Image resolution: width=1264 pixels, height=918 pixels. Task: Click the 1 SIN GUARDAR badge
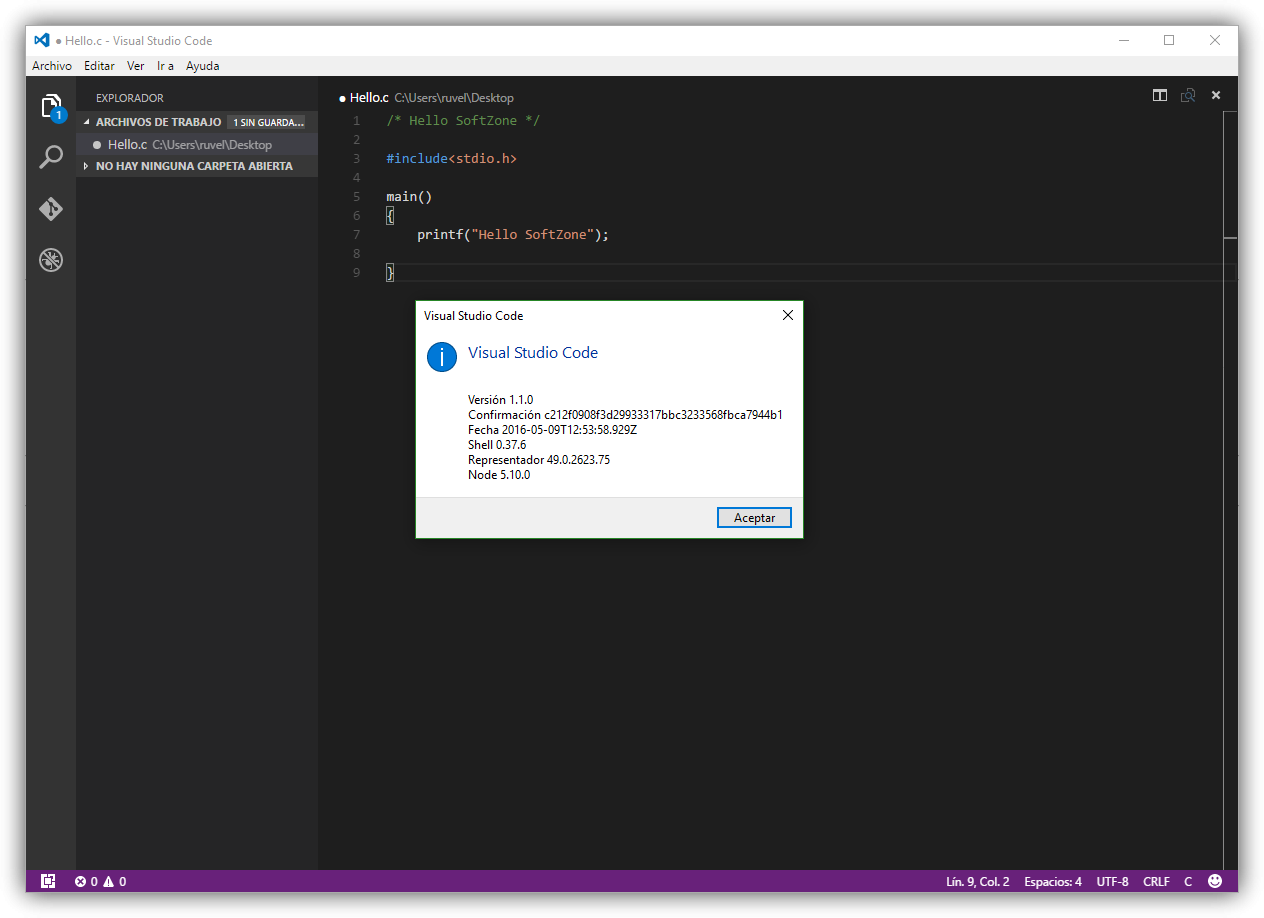pyautogui.click(x=267, y=122)
